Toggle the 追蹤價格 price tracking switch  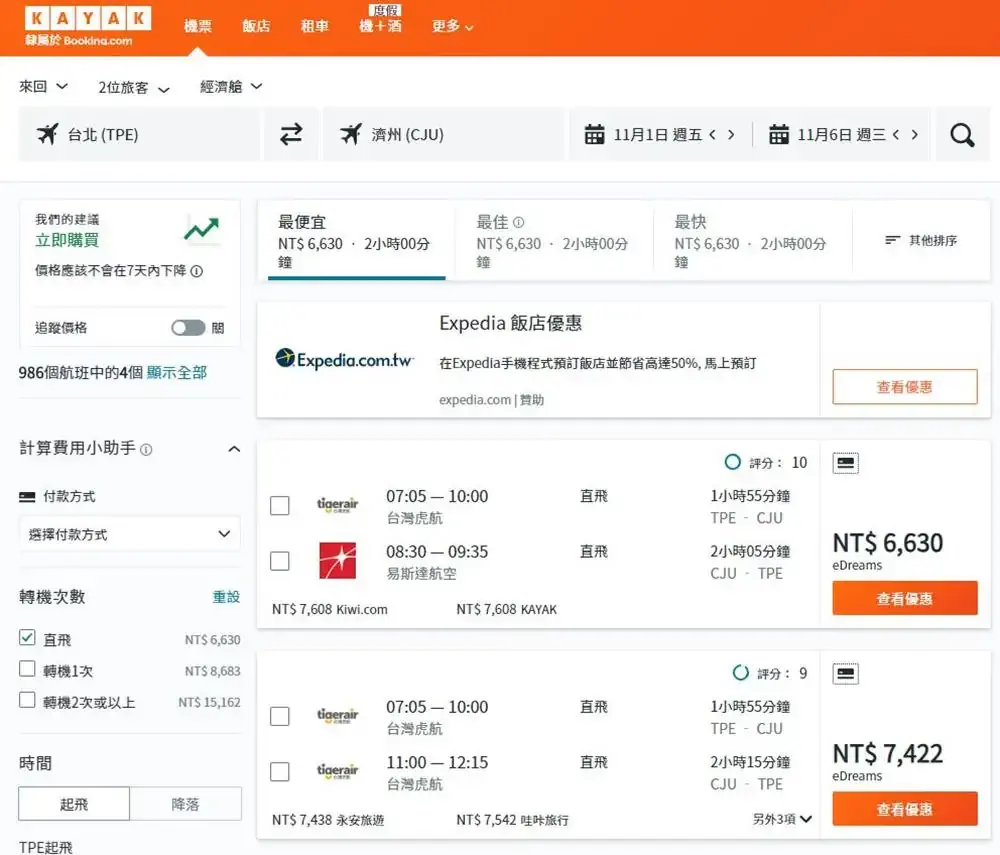[188, 328]
